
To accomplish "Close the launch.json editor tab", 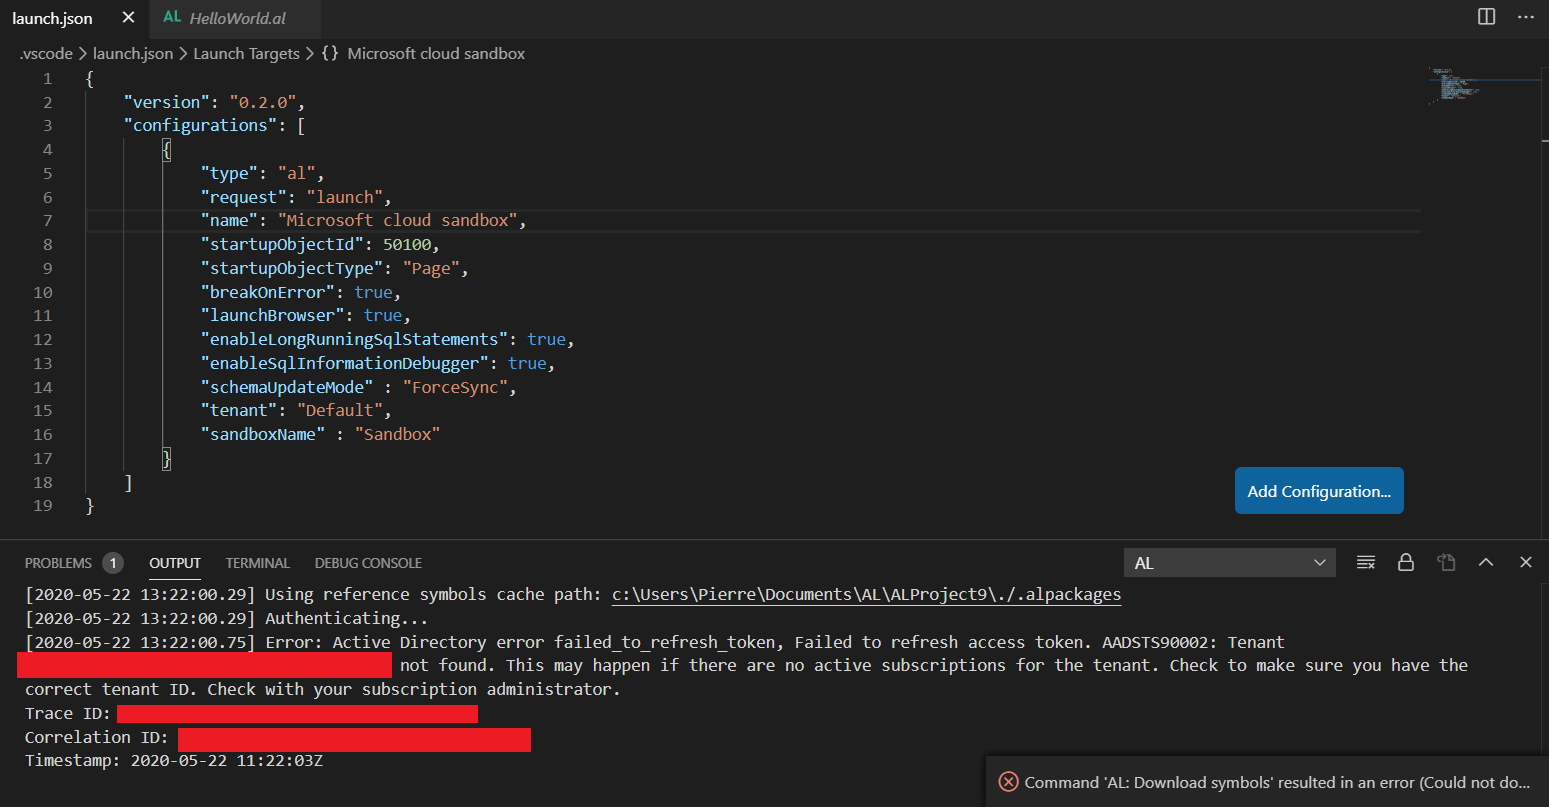I will pos(127,18).
